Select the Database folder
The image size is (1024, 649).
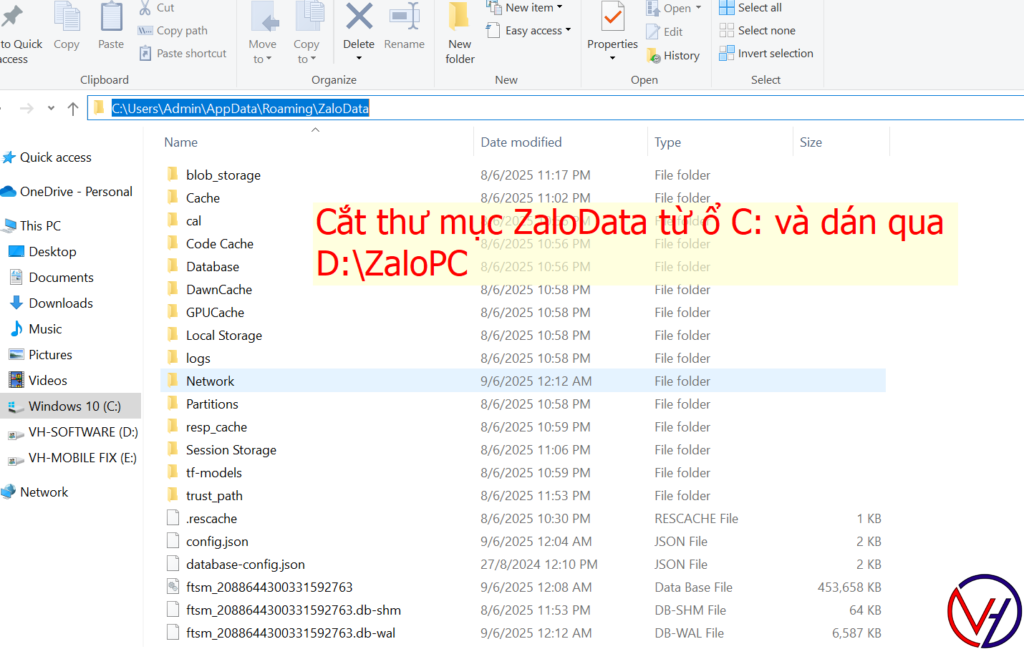212,267
